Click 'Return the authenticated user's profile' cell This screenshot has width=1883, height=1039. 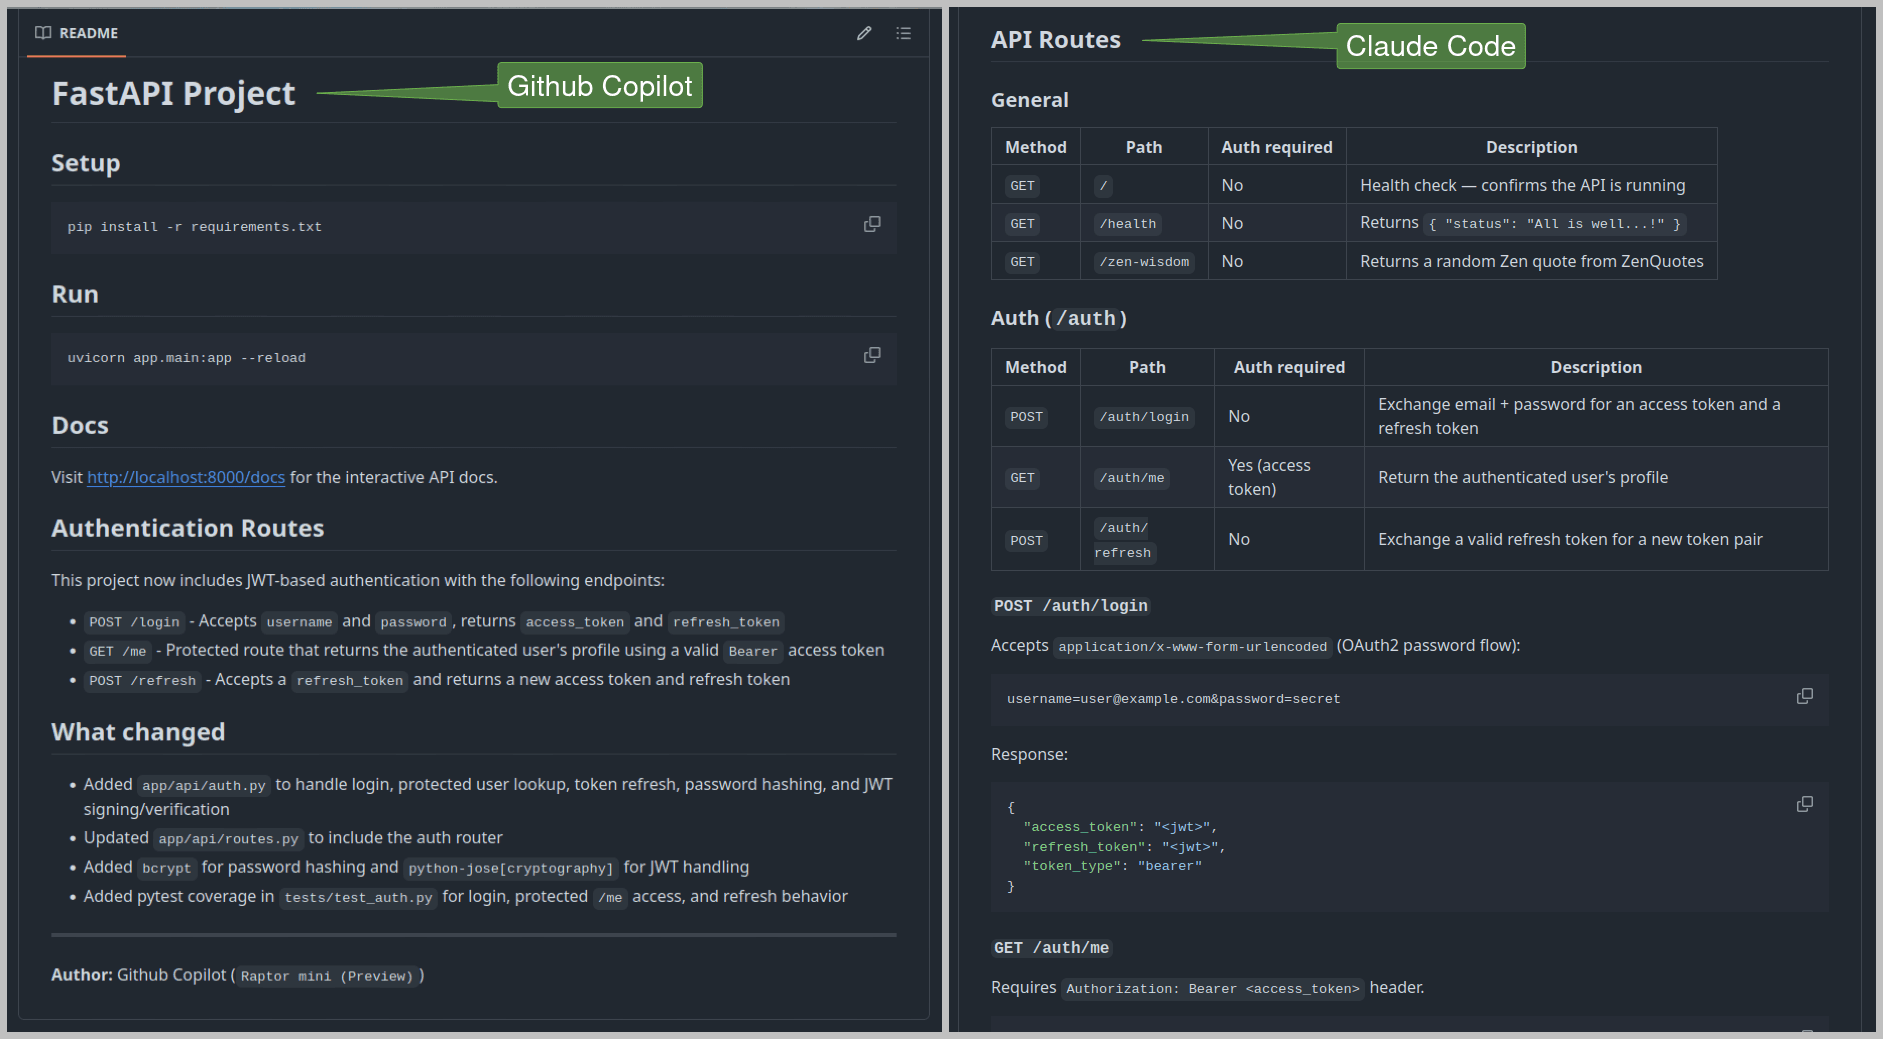tap(1595, 477)
